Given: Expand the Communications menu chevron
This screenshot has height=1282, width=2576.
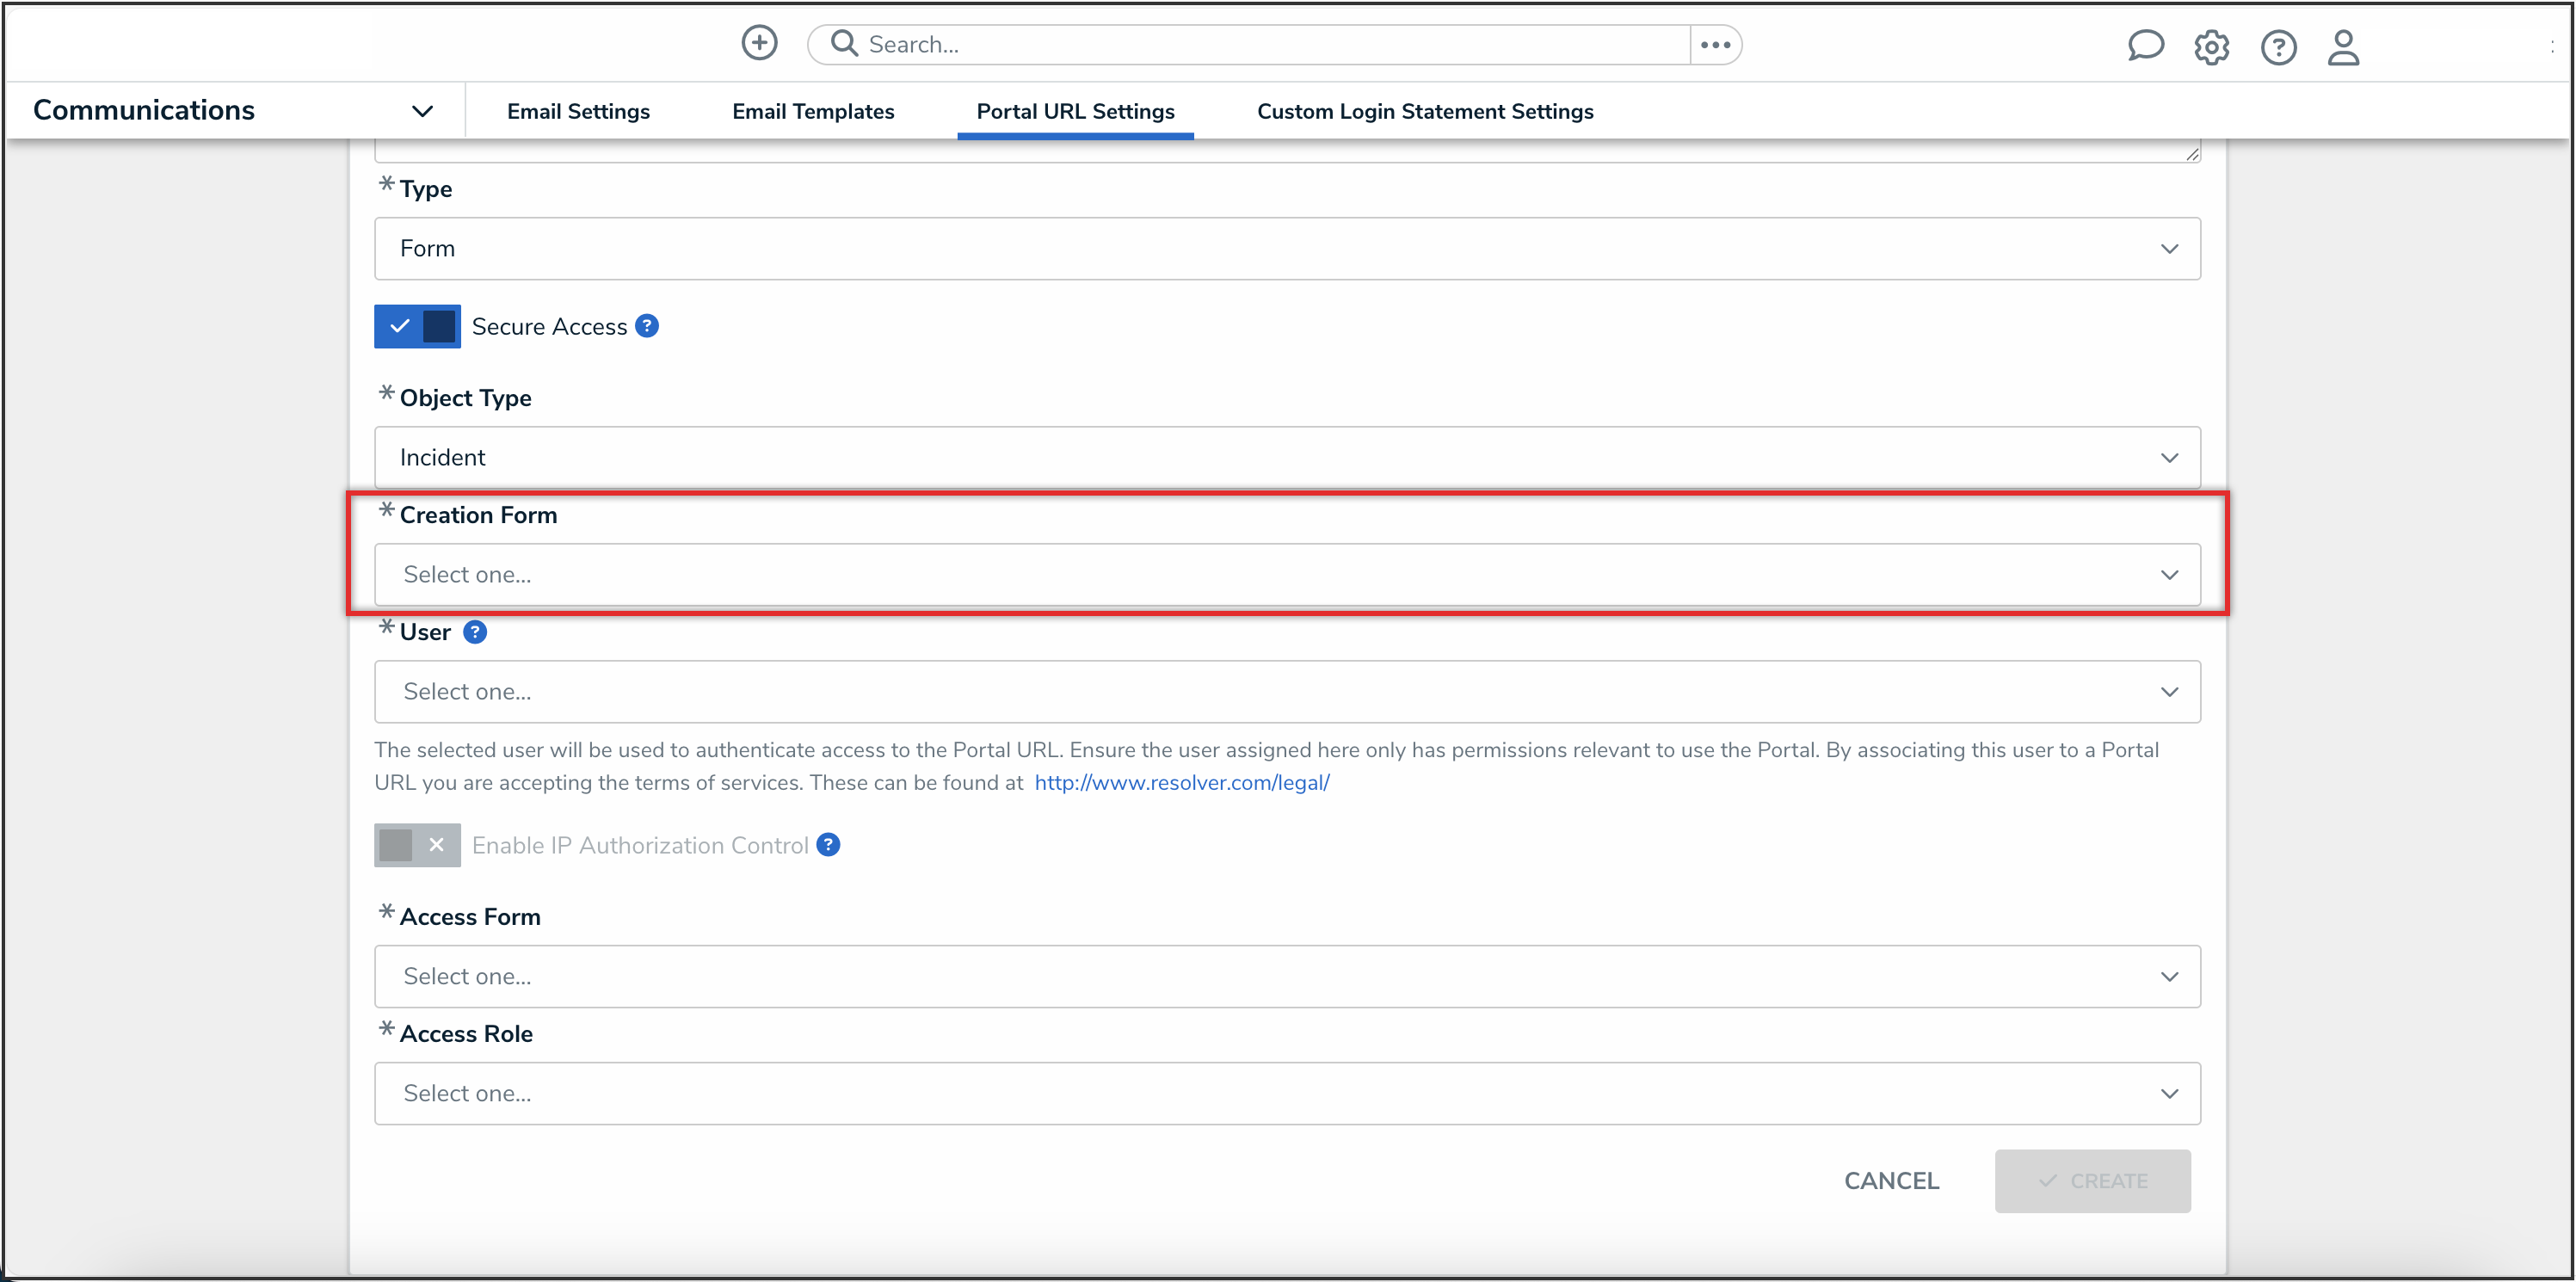Looking at the screenshot, I should pos(422,111).
